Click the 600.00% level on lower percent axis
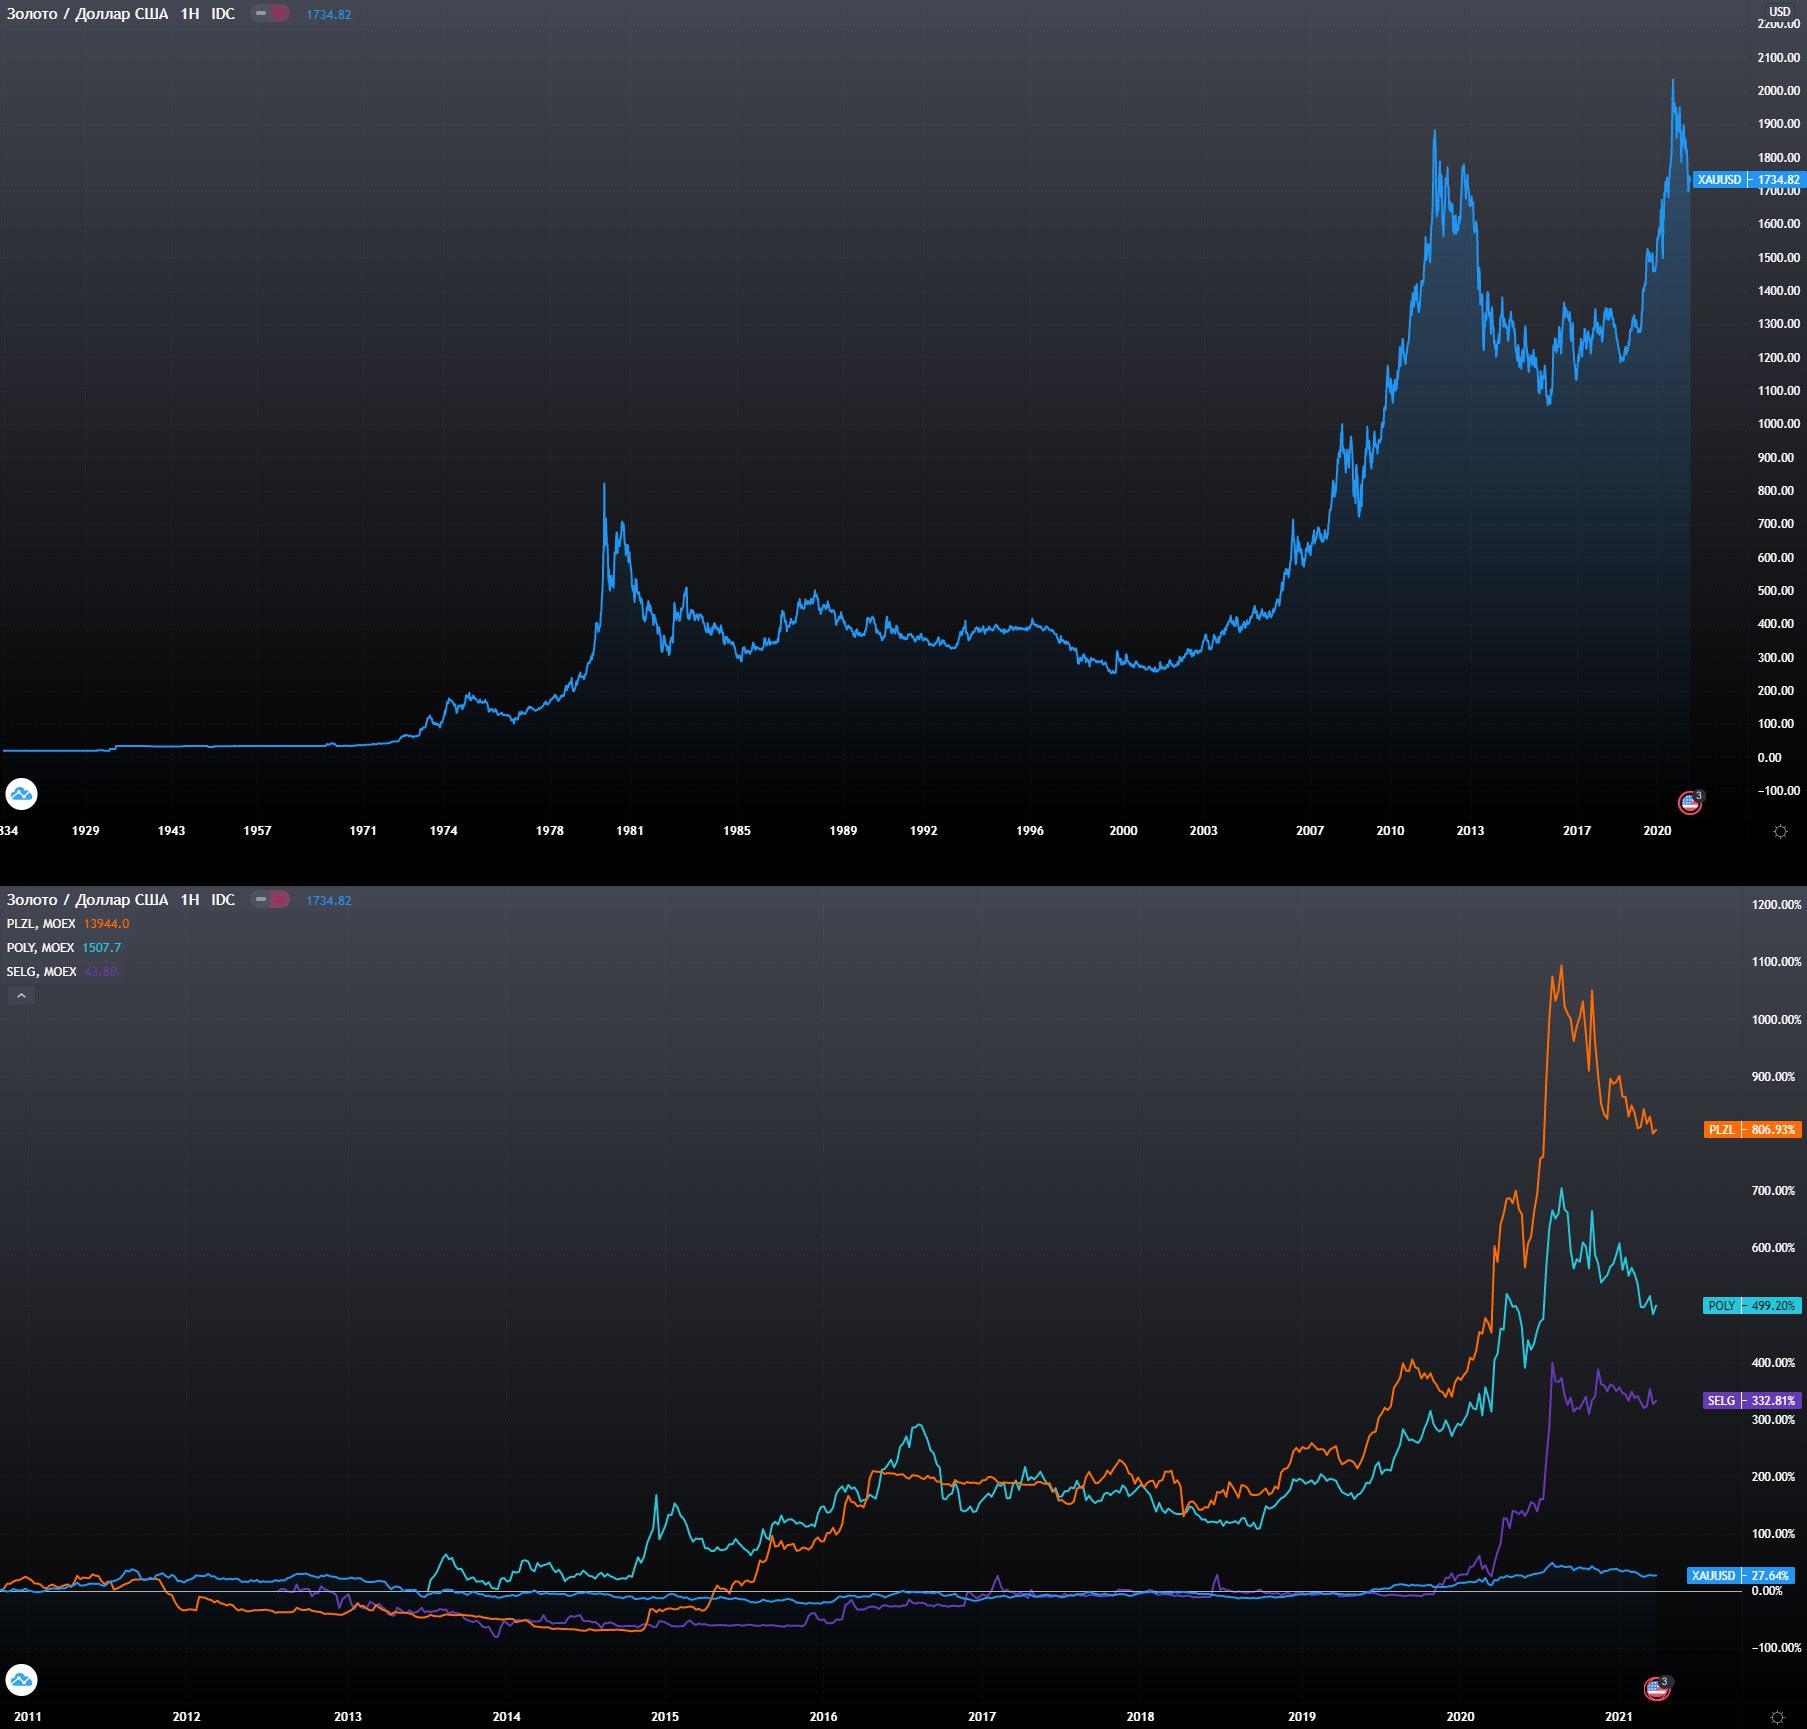 pos(1773,1248)
